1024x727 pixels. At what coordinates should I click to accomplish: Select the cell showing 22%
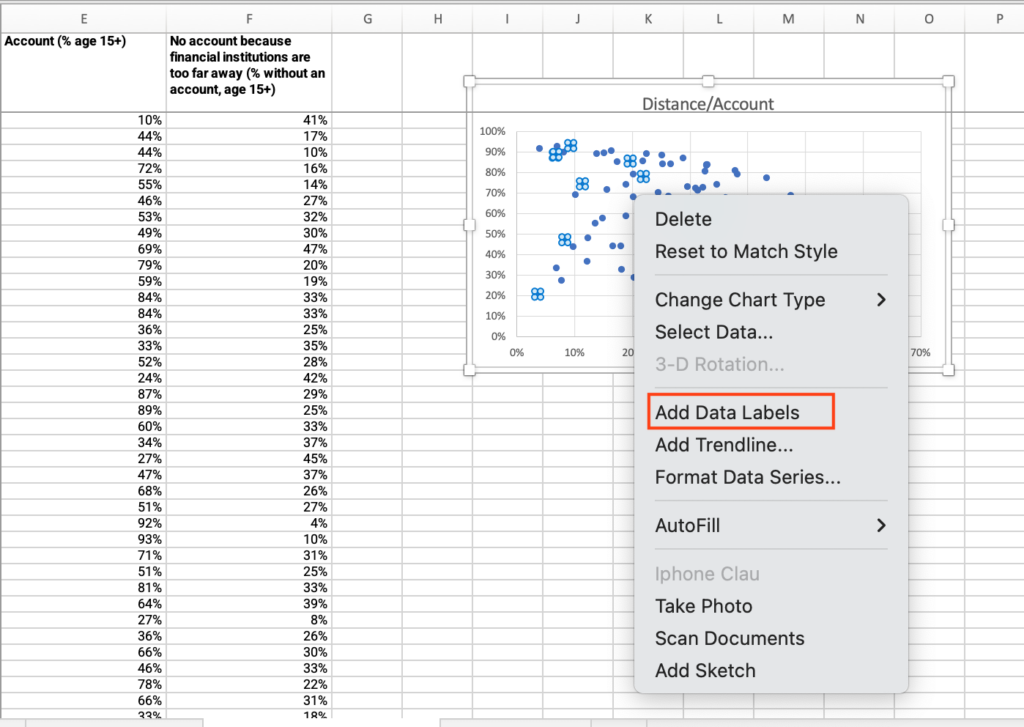coord(249,685)
